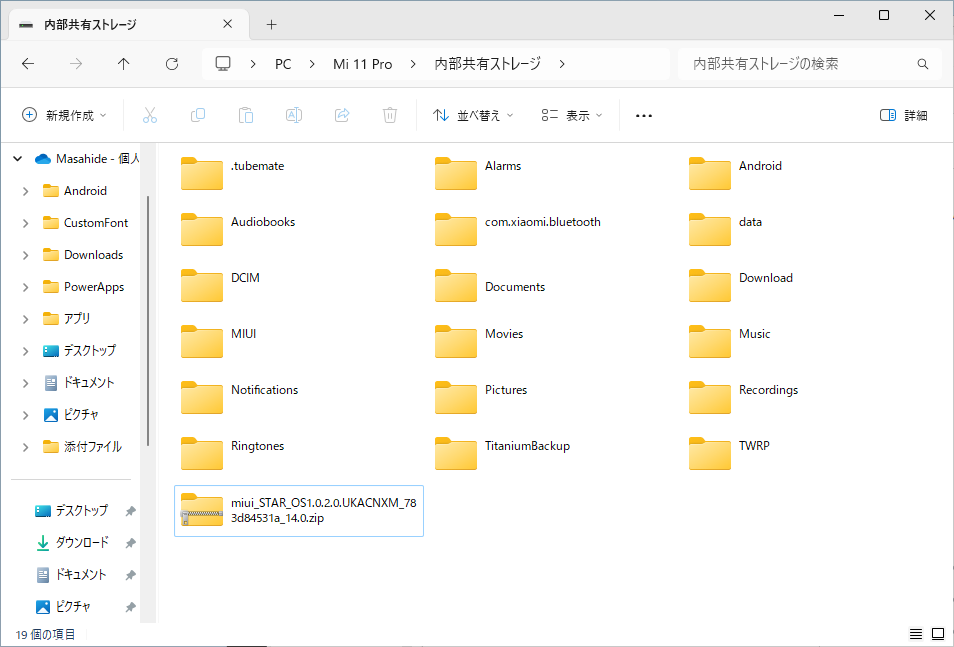Click PC in the breadcrumb path
This screenshot has height=647, width=954.
click(x=283, y=64)
